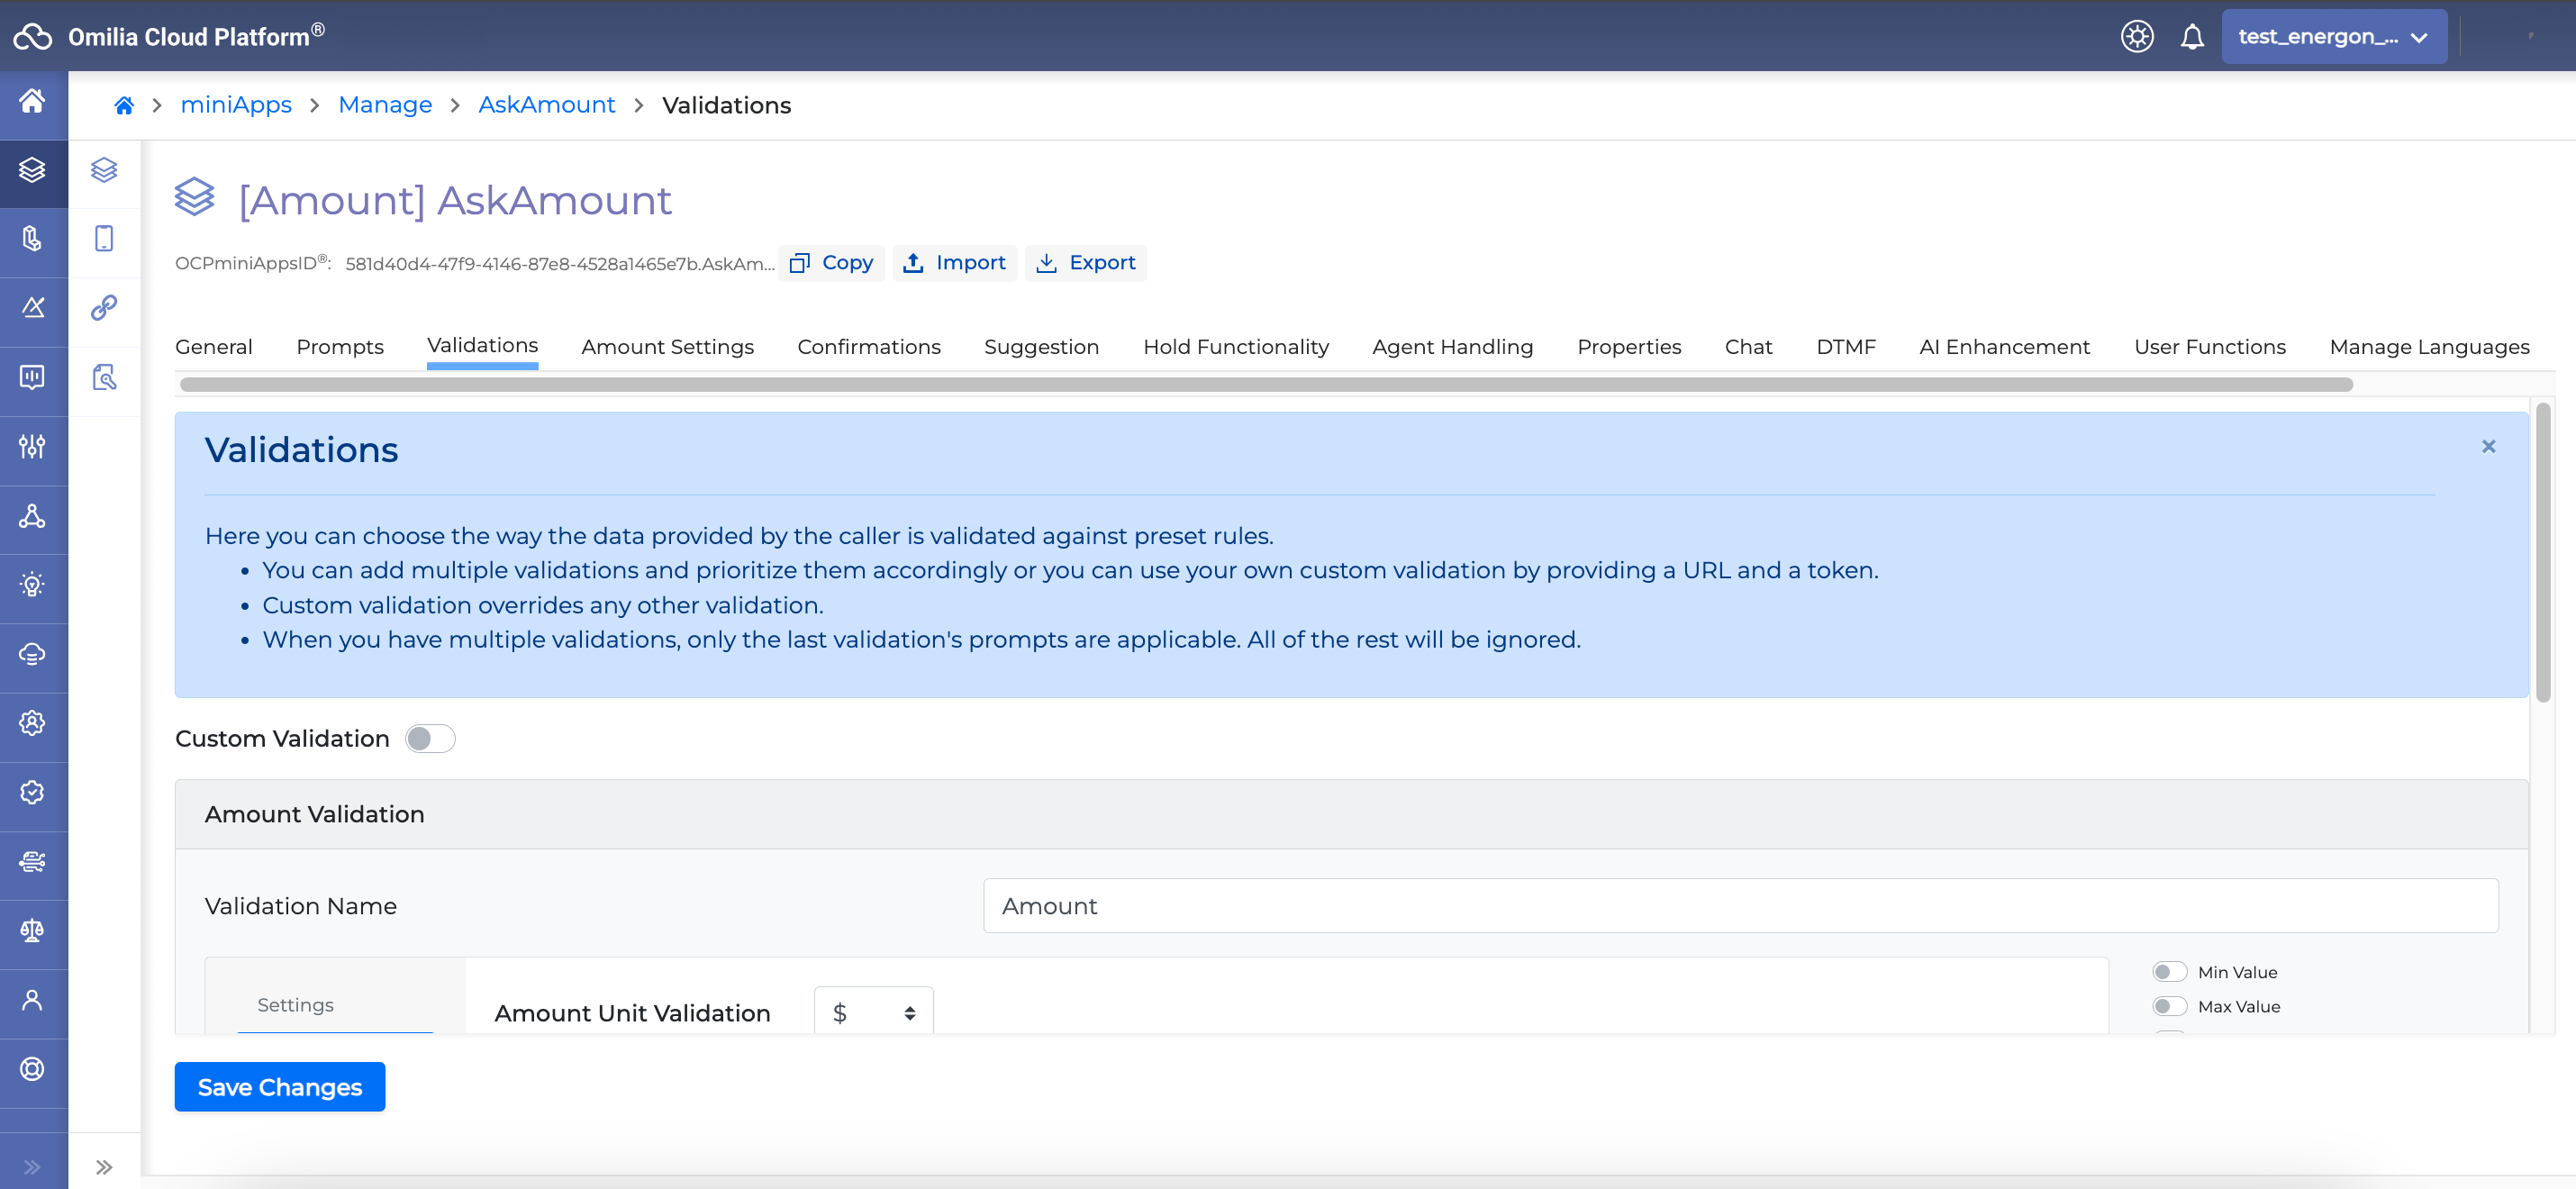
Task: Open the miniApps layers icon in left sidebar
Action: click(x=33, y=170)
